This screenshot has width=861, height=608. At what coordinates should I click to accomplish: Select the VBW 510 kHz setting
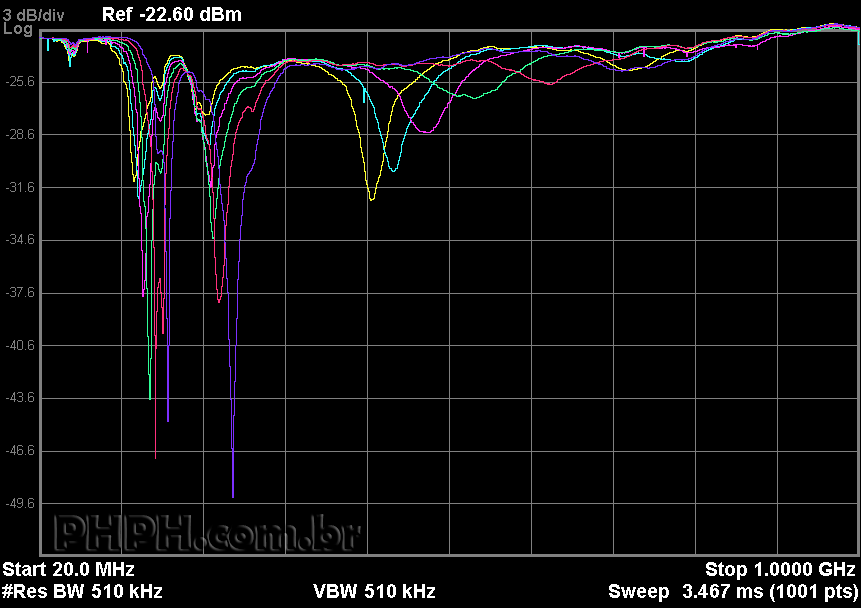[x=374, y=591]
